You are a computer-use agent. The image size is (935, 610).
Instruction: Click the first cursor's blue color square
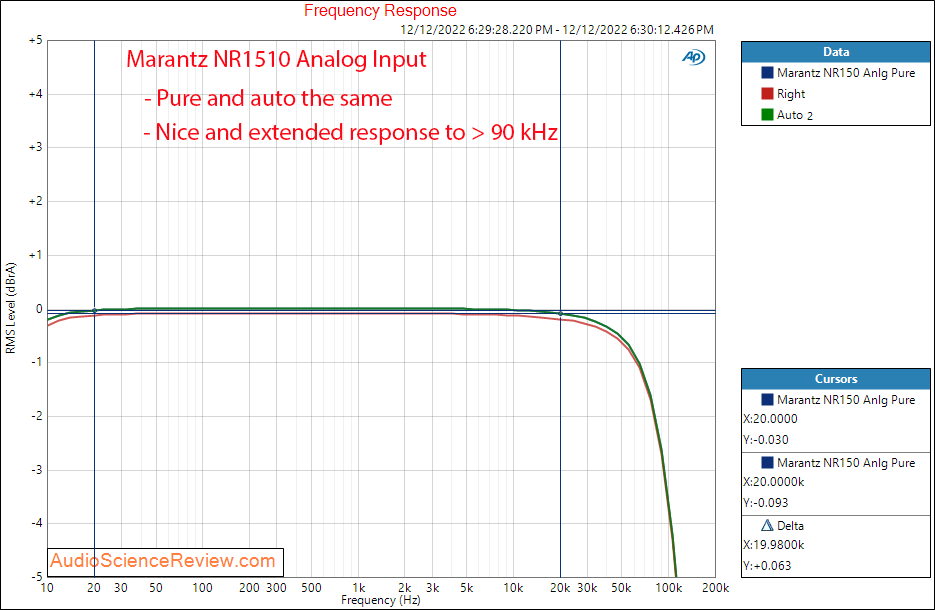click(x=767, y=399)
